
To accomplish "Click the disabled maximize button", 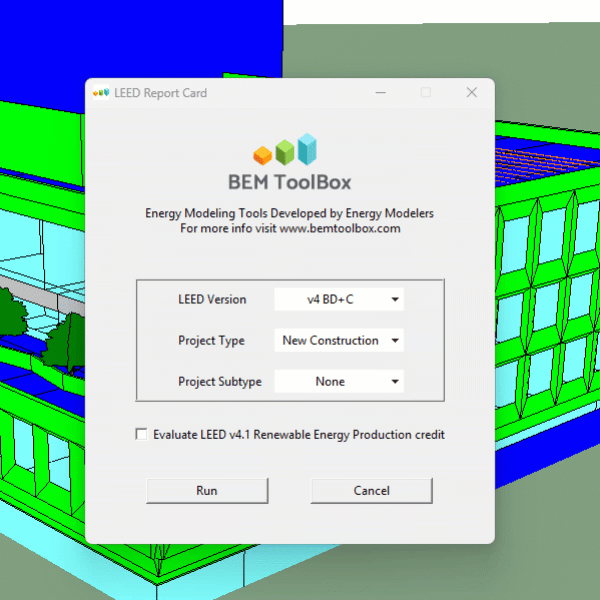I will tap(426, 92).
